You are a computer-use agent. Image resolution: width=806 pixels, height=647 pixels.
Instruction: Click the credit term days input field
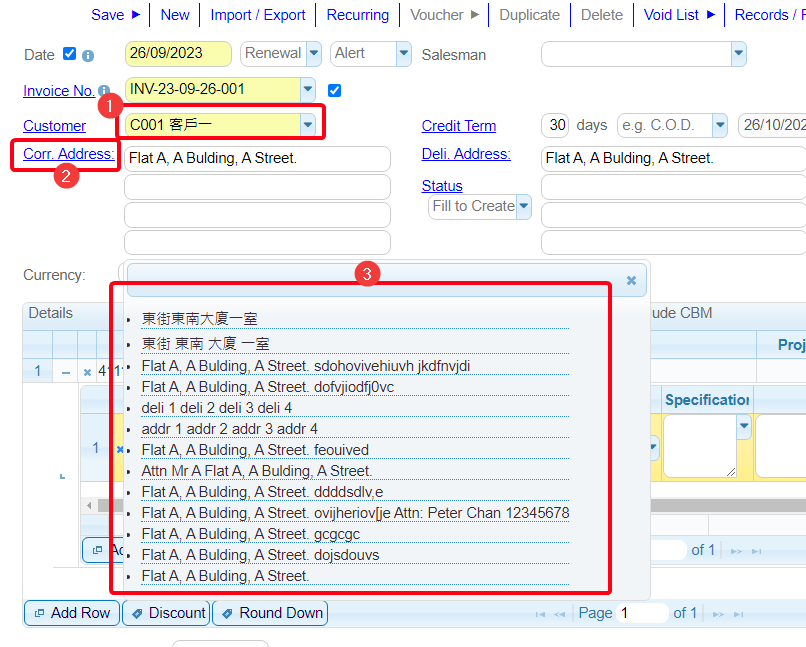[x=555, y=125]
